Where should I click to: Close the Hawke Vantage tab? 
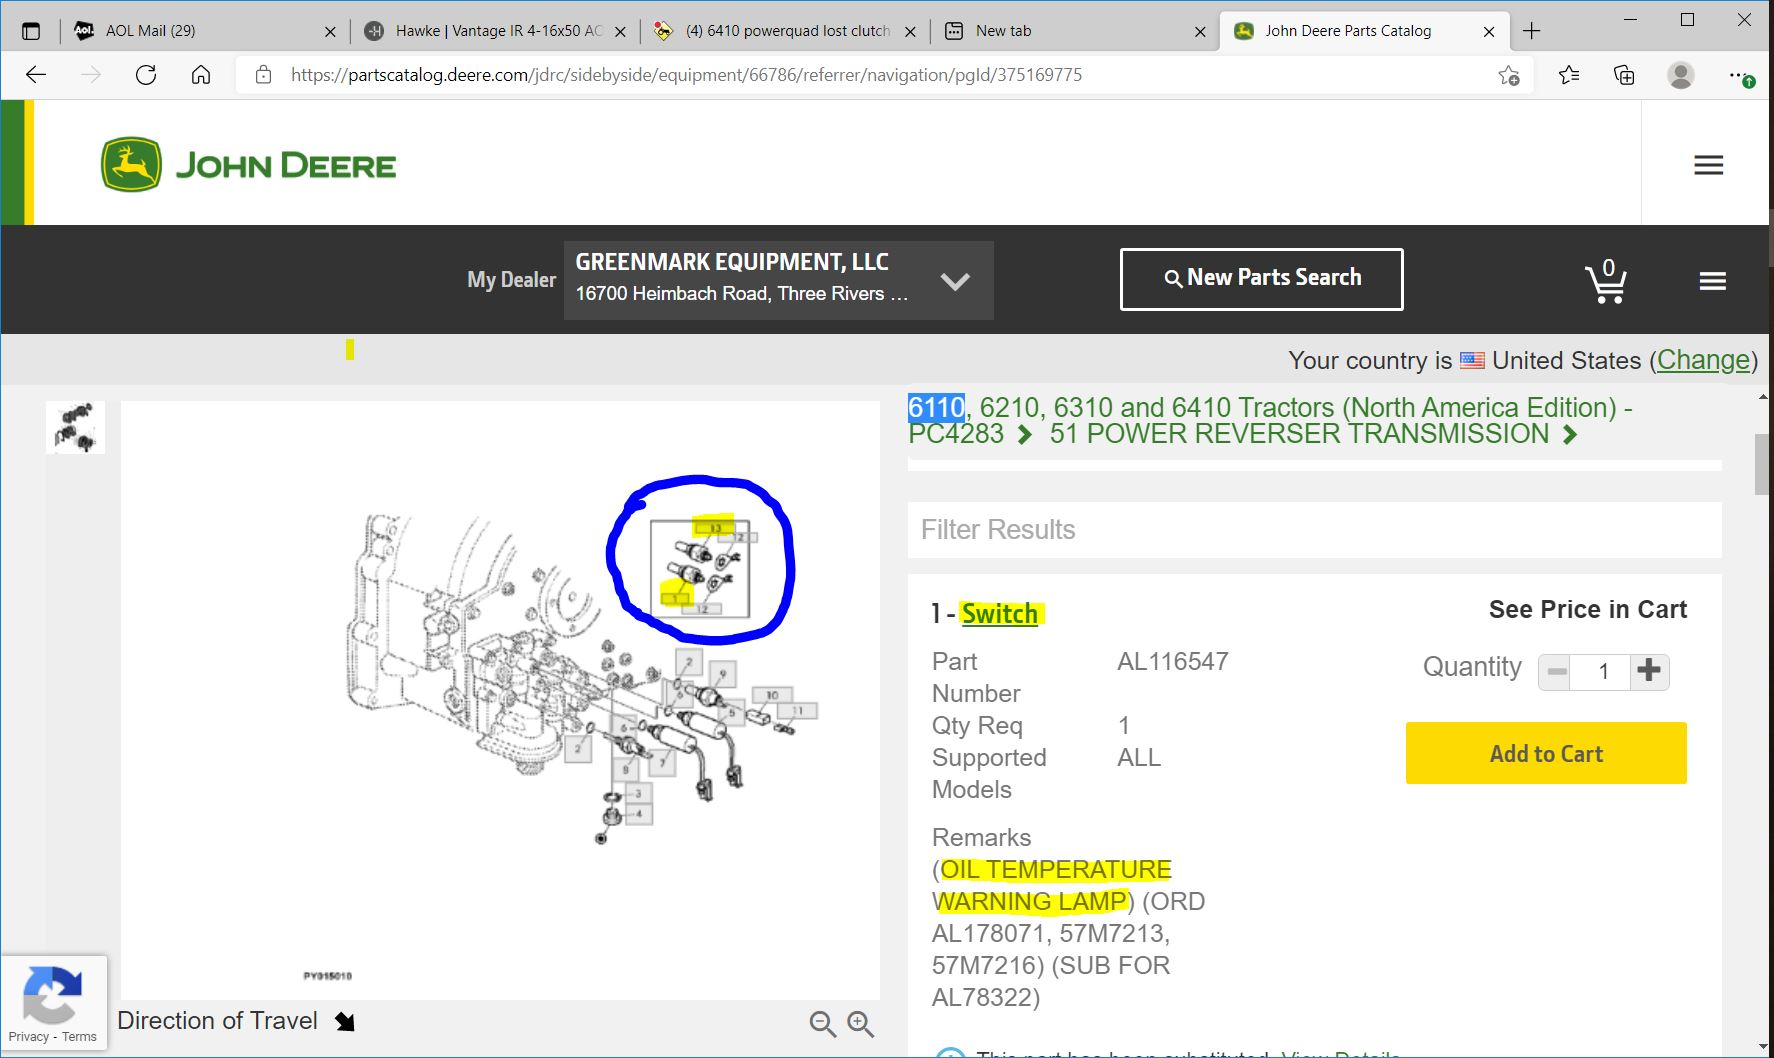point(620,31)
